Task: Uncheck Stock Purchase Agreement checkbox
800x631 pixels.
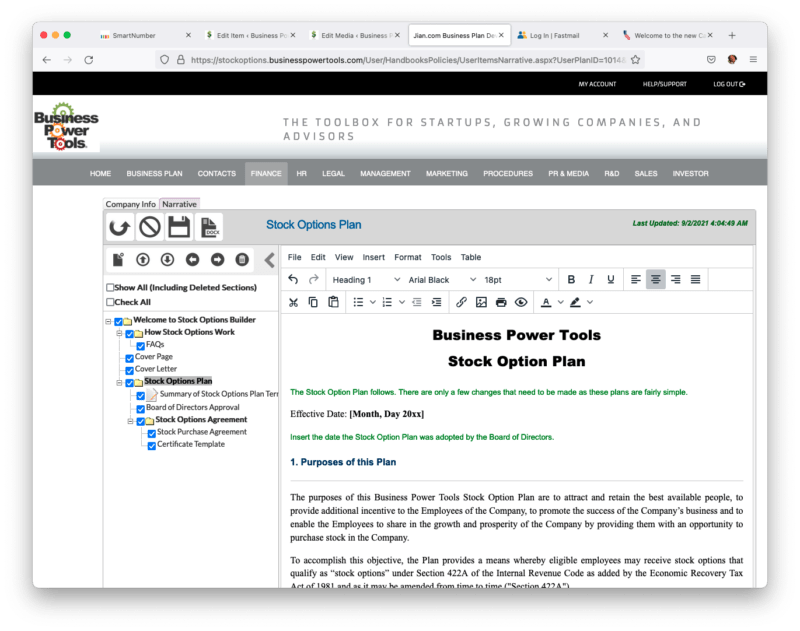Action: click(x=152, y=434)
